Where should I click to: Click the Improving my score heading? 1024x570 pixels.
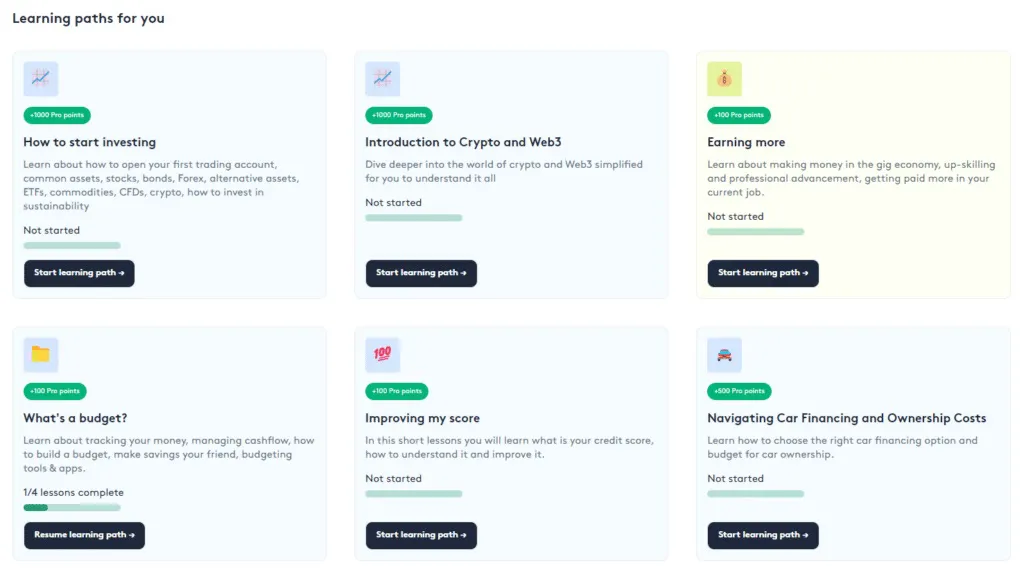(x=422, y=418)
